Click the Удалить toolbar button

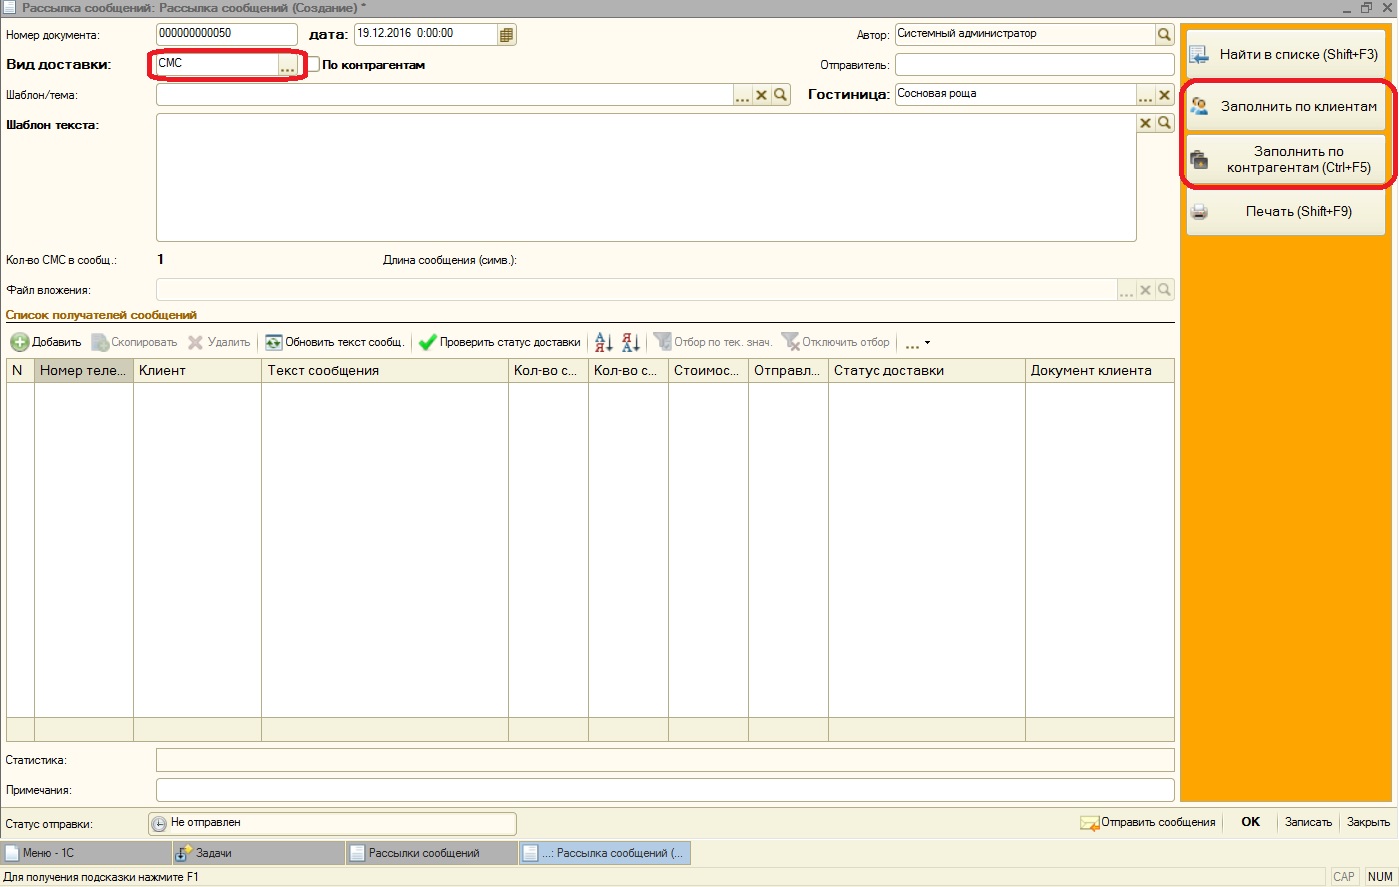tap(219, 342)
